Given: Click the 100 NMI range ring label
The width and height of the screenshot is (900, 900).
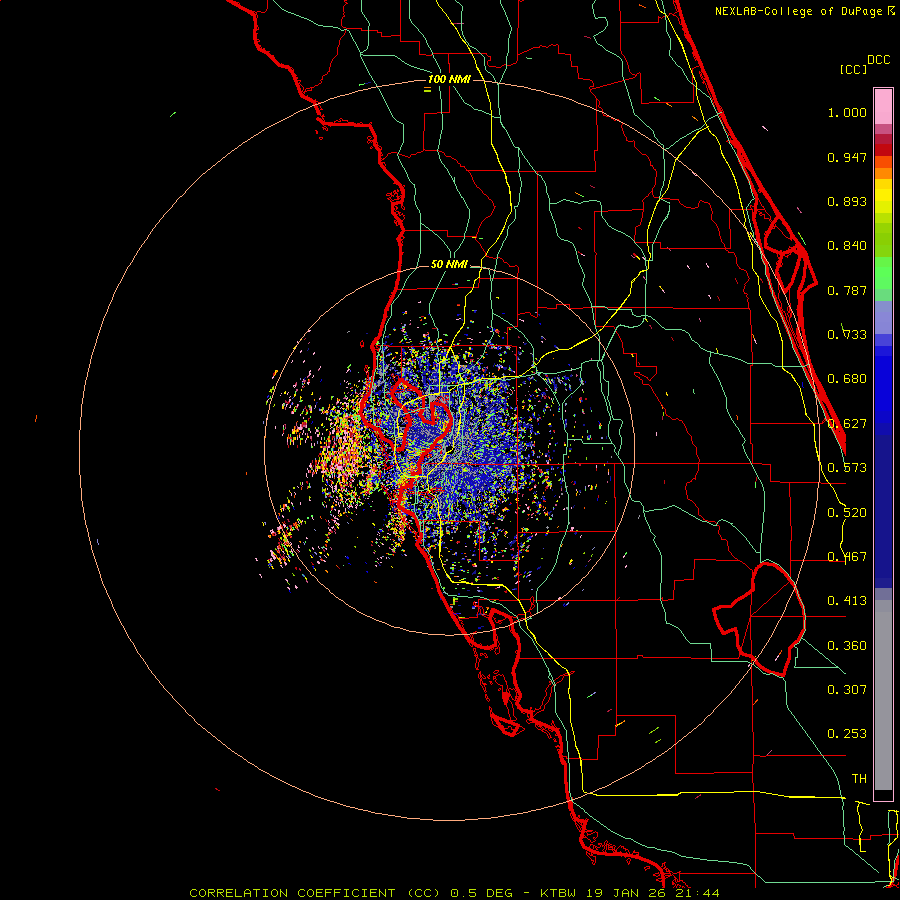Looking at the screenshot, I should pyautogui.click(x=449, y=79).
